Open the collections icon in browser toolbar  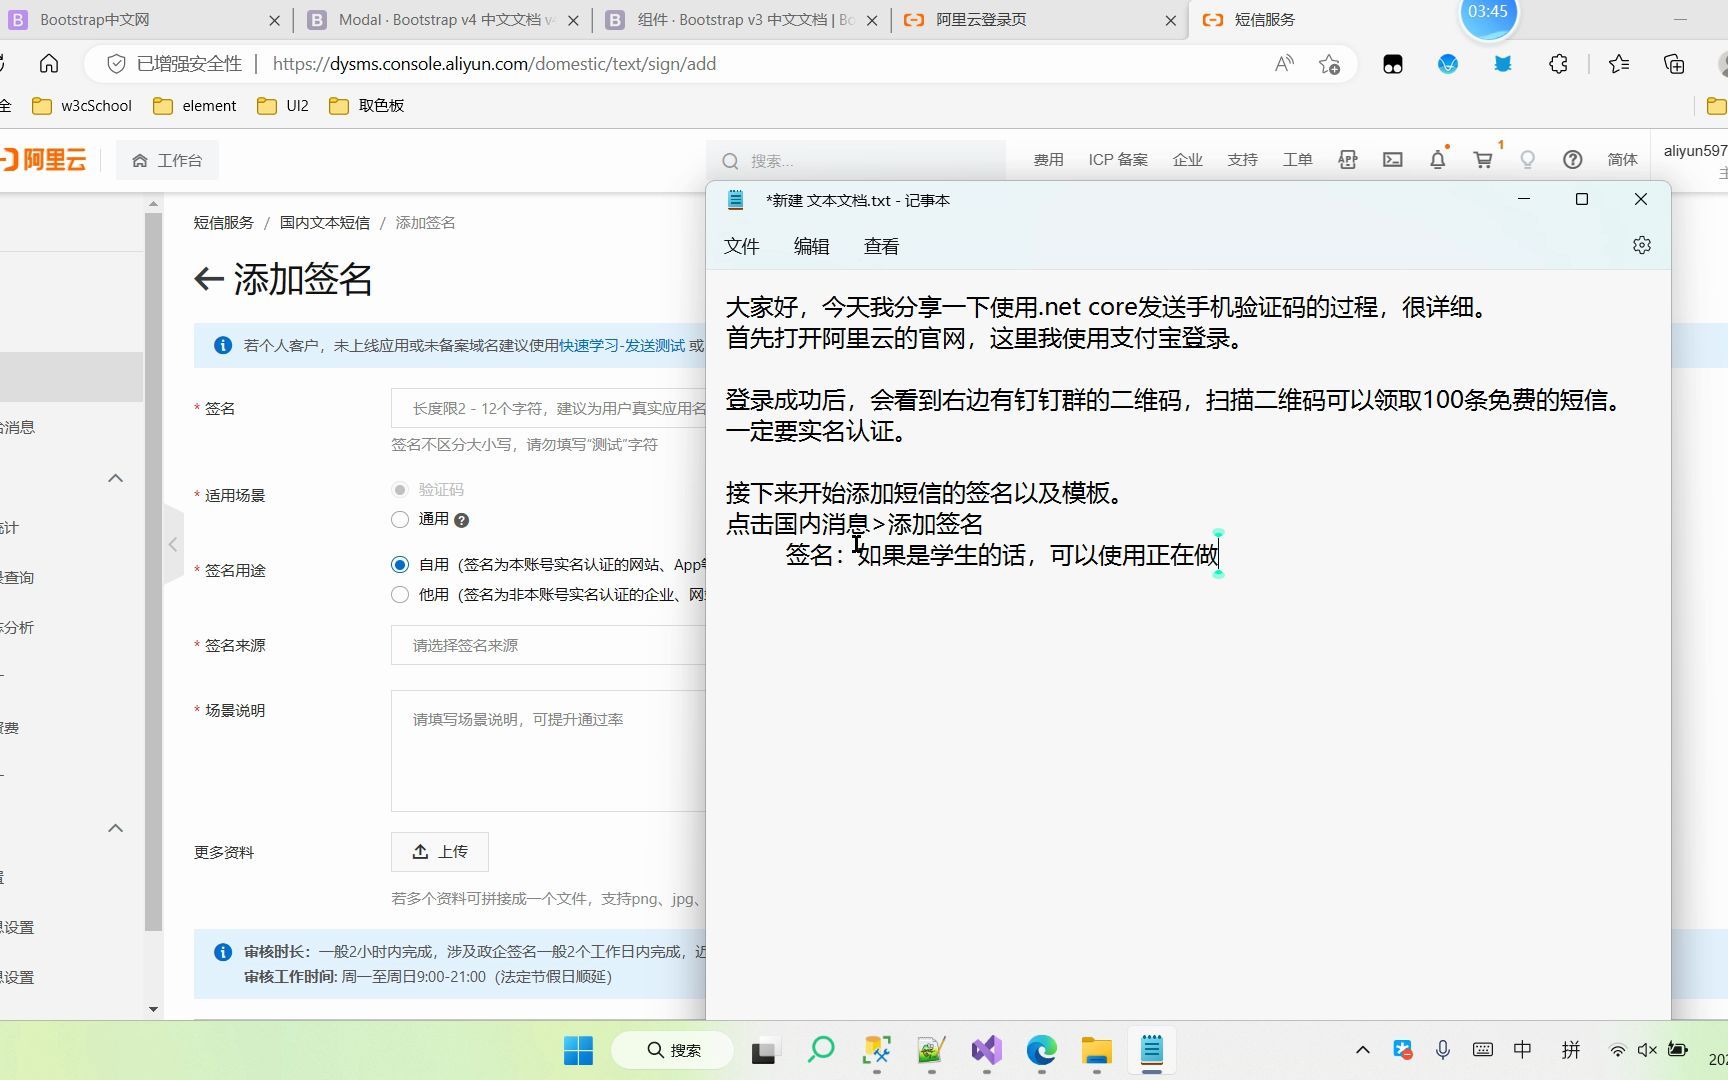[1674, 64]
